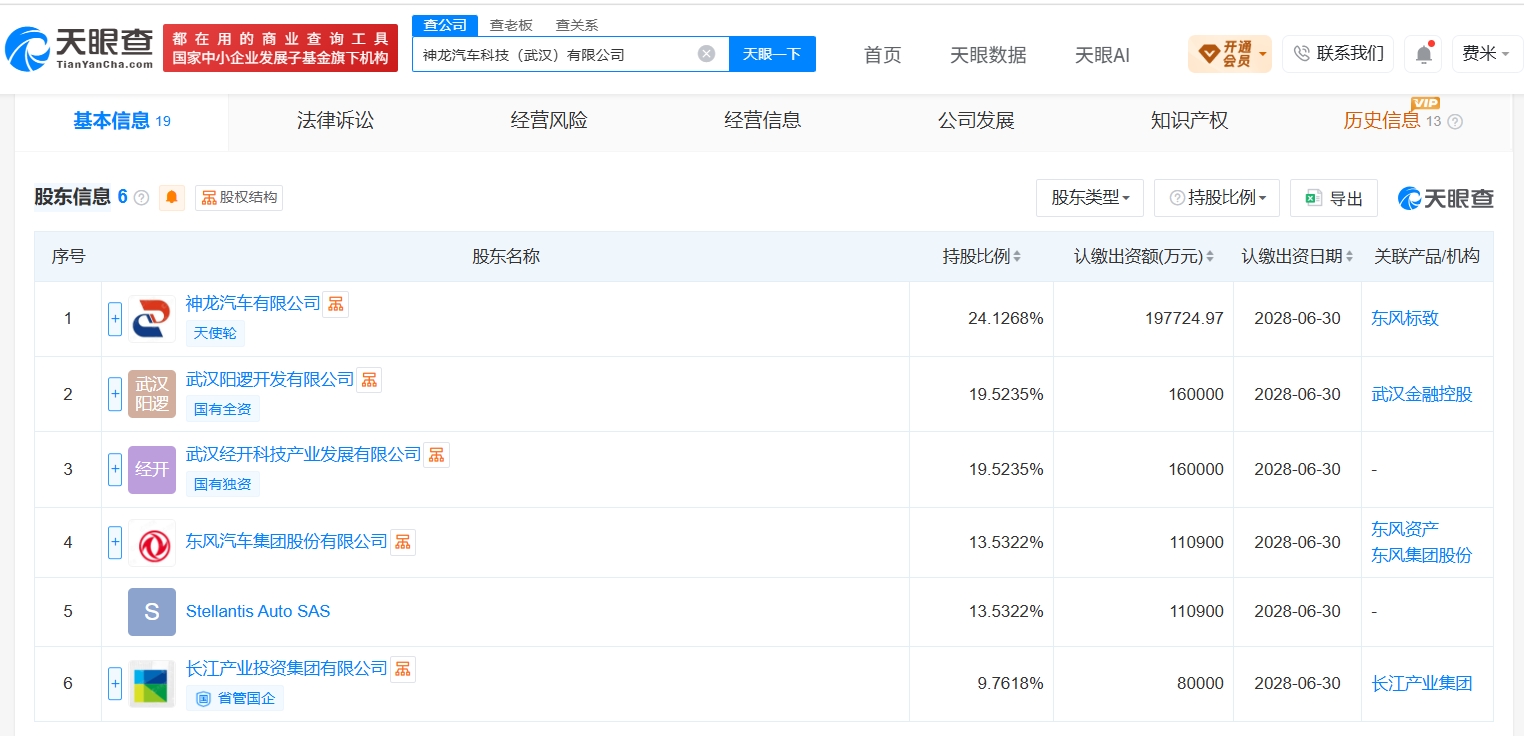Open help icon next to 股东信息

tap(141, 198)
